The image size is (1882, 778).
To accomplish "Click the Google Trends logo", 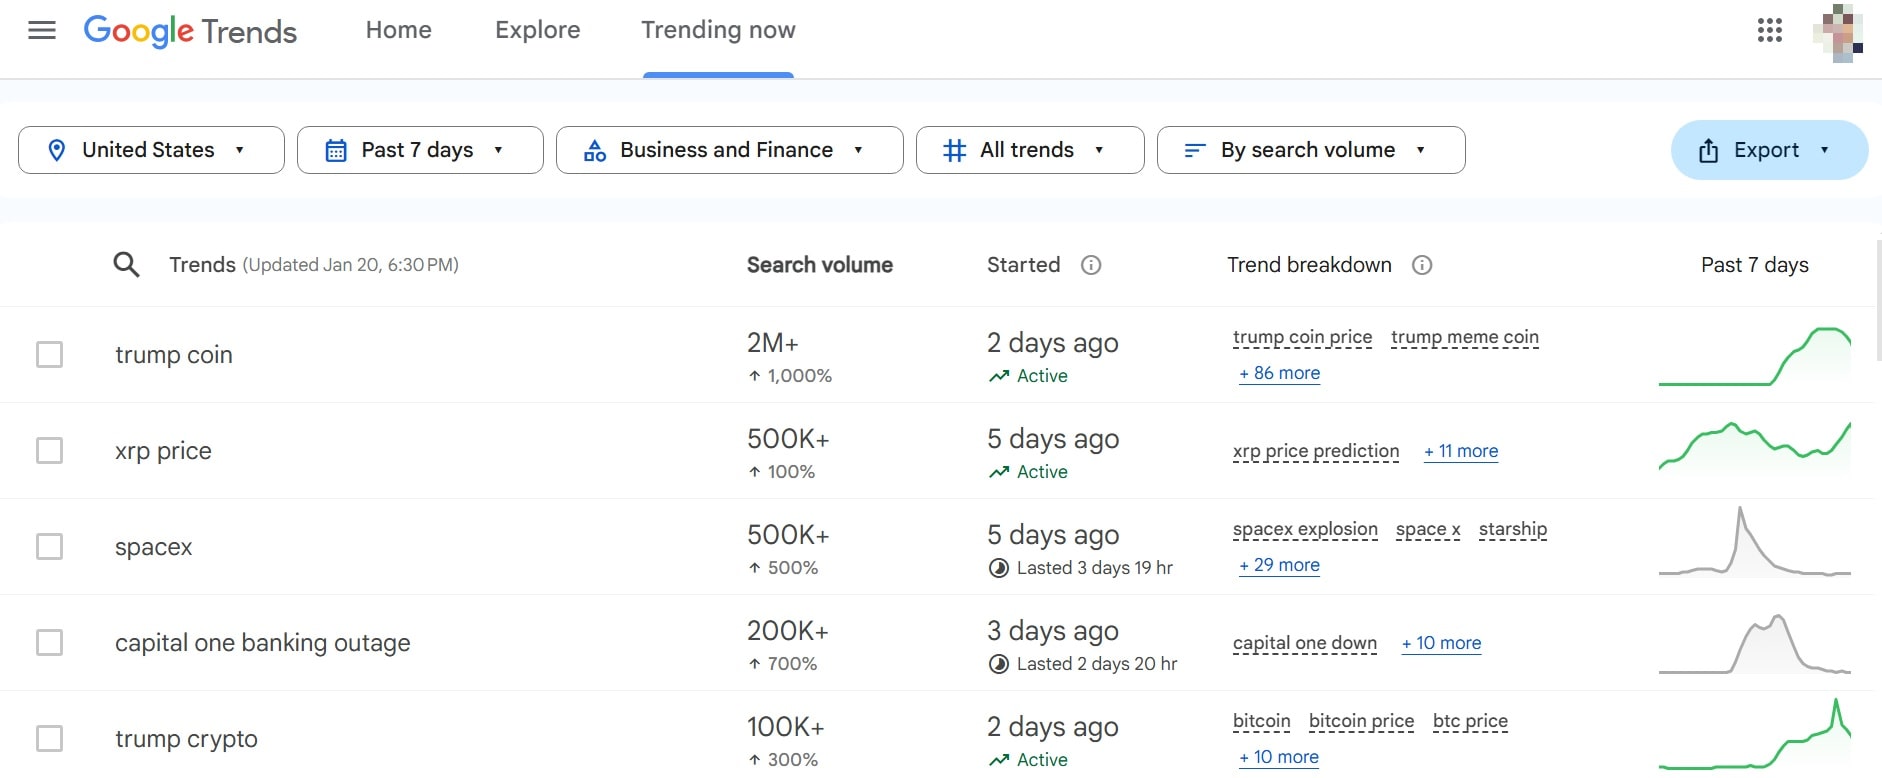I will (x=190, y=31).
